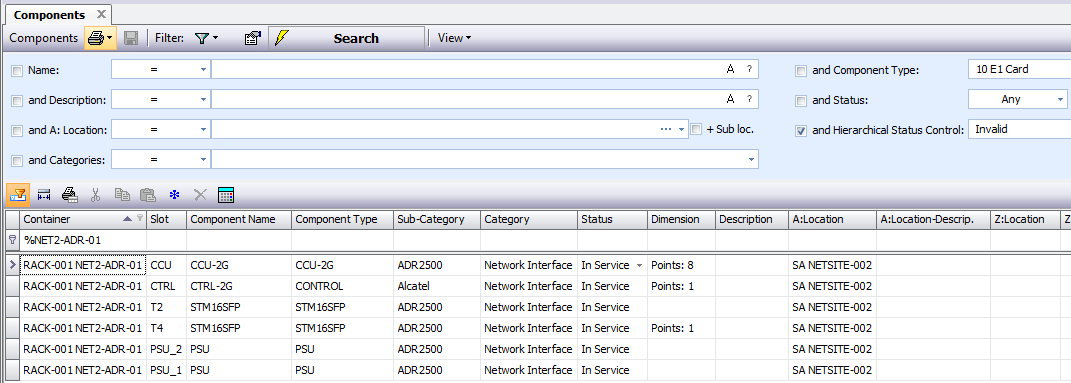Open the View menu
The image size is (1071, 383).
pos(454,38)
